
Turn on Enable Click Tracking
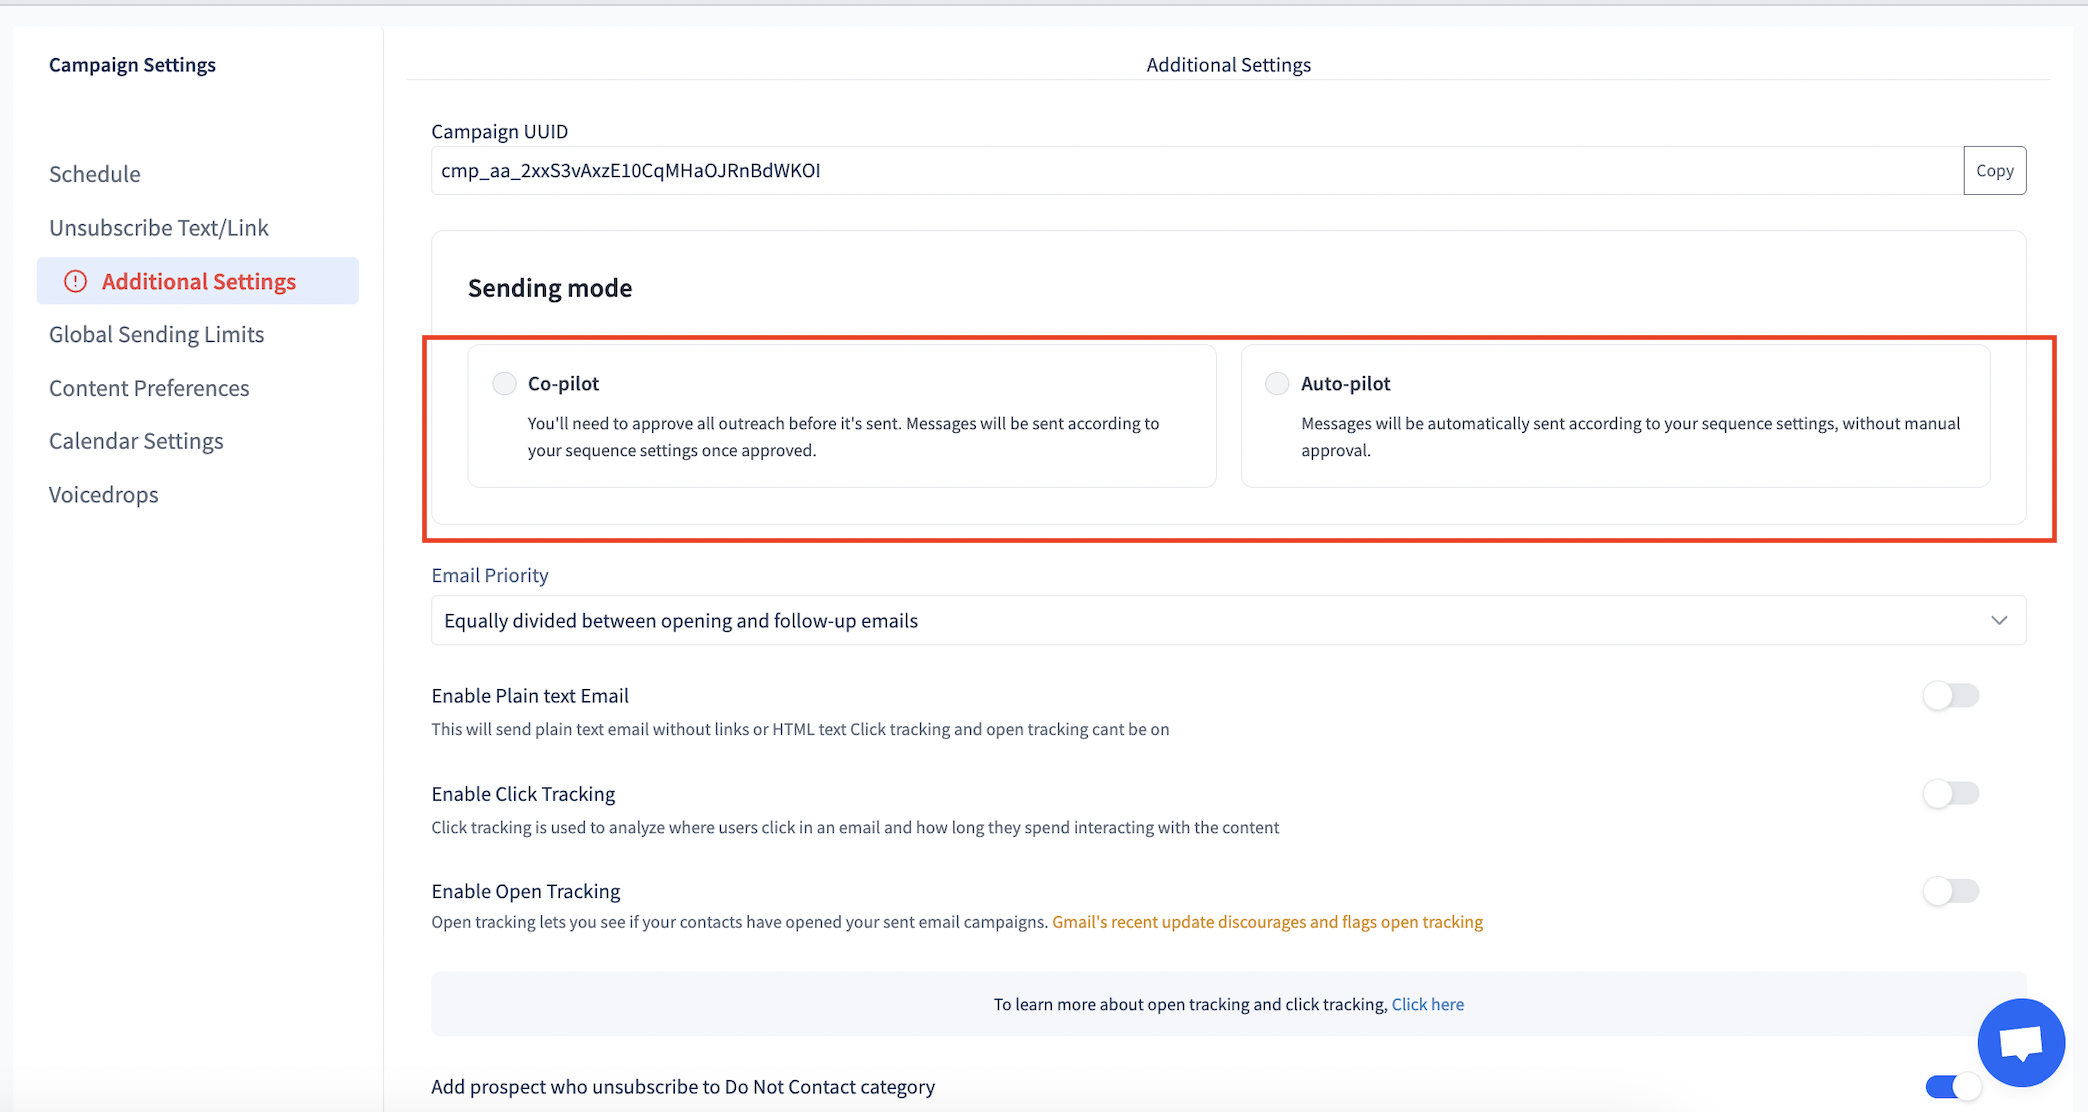[x=1950, y=794]
